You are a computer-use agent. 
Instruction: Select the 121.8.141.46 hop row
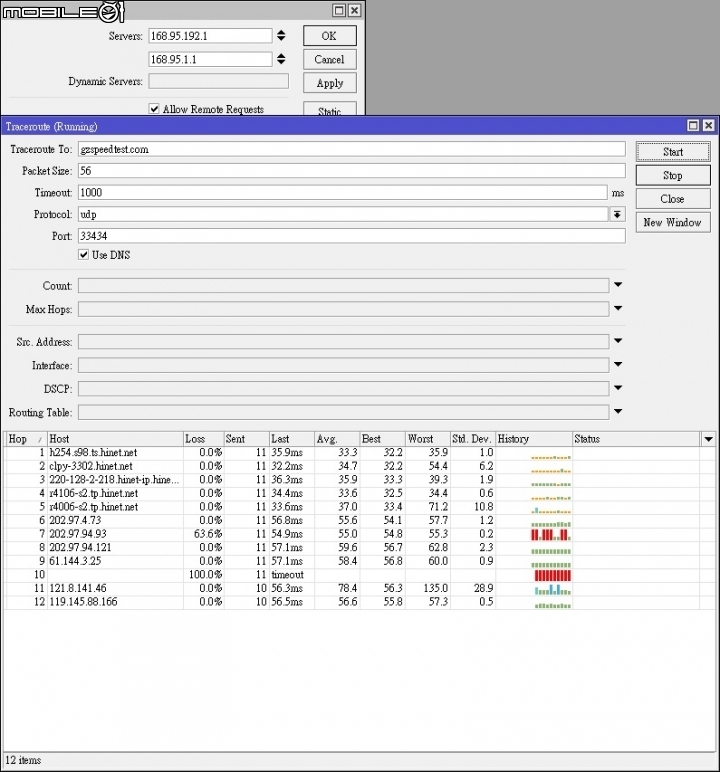point(360,588)
